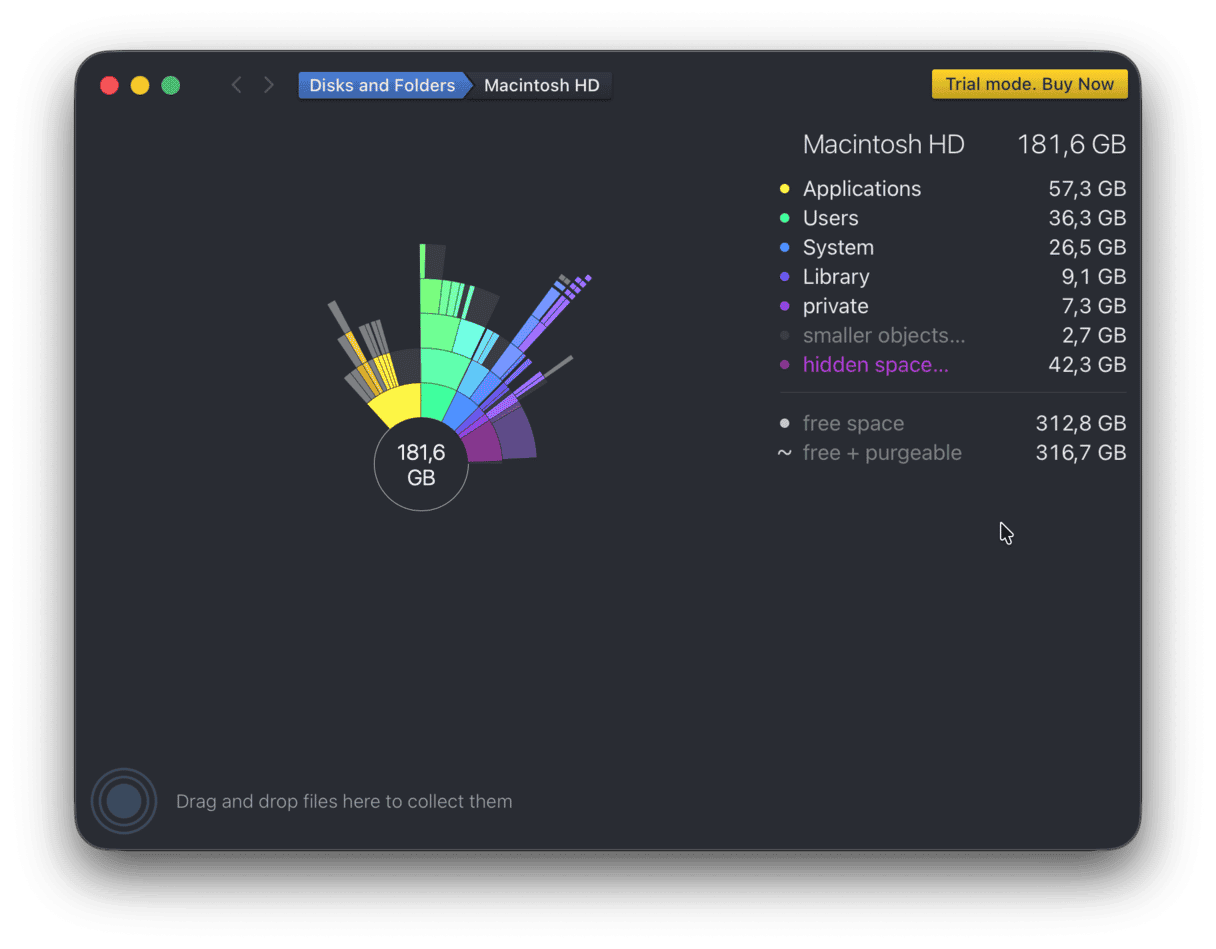
Task: Click the 57,3 GB Applications size value
Action: (x=1087, y=188)
